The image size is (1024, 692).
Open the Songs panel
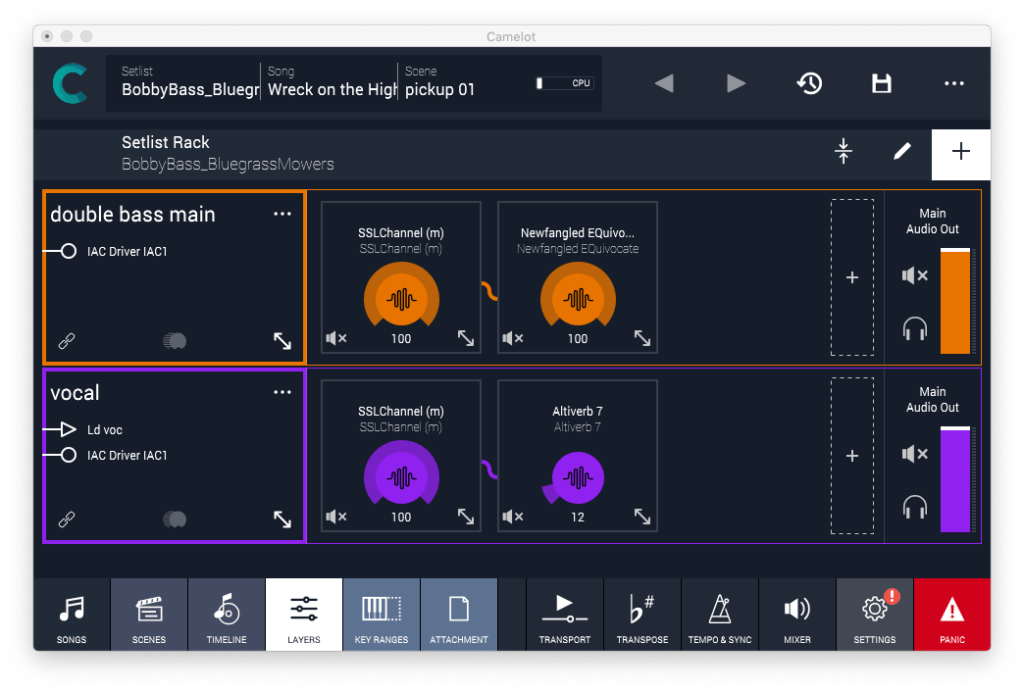coord(71,614)
